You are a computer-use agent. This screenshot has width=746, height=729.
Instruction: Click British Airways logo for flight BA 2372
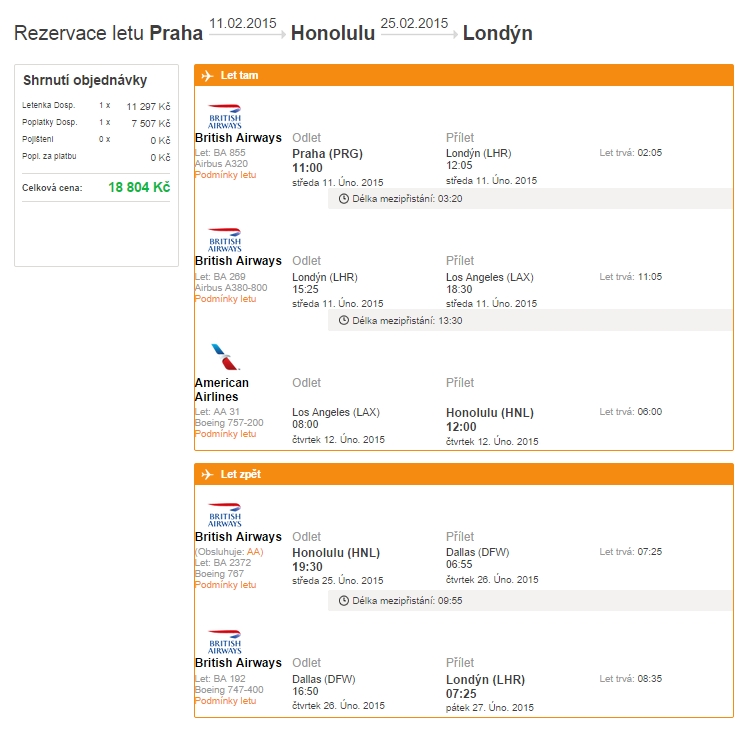click(x=225, y=515)
